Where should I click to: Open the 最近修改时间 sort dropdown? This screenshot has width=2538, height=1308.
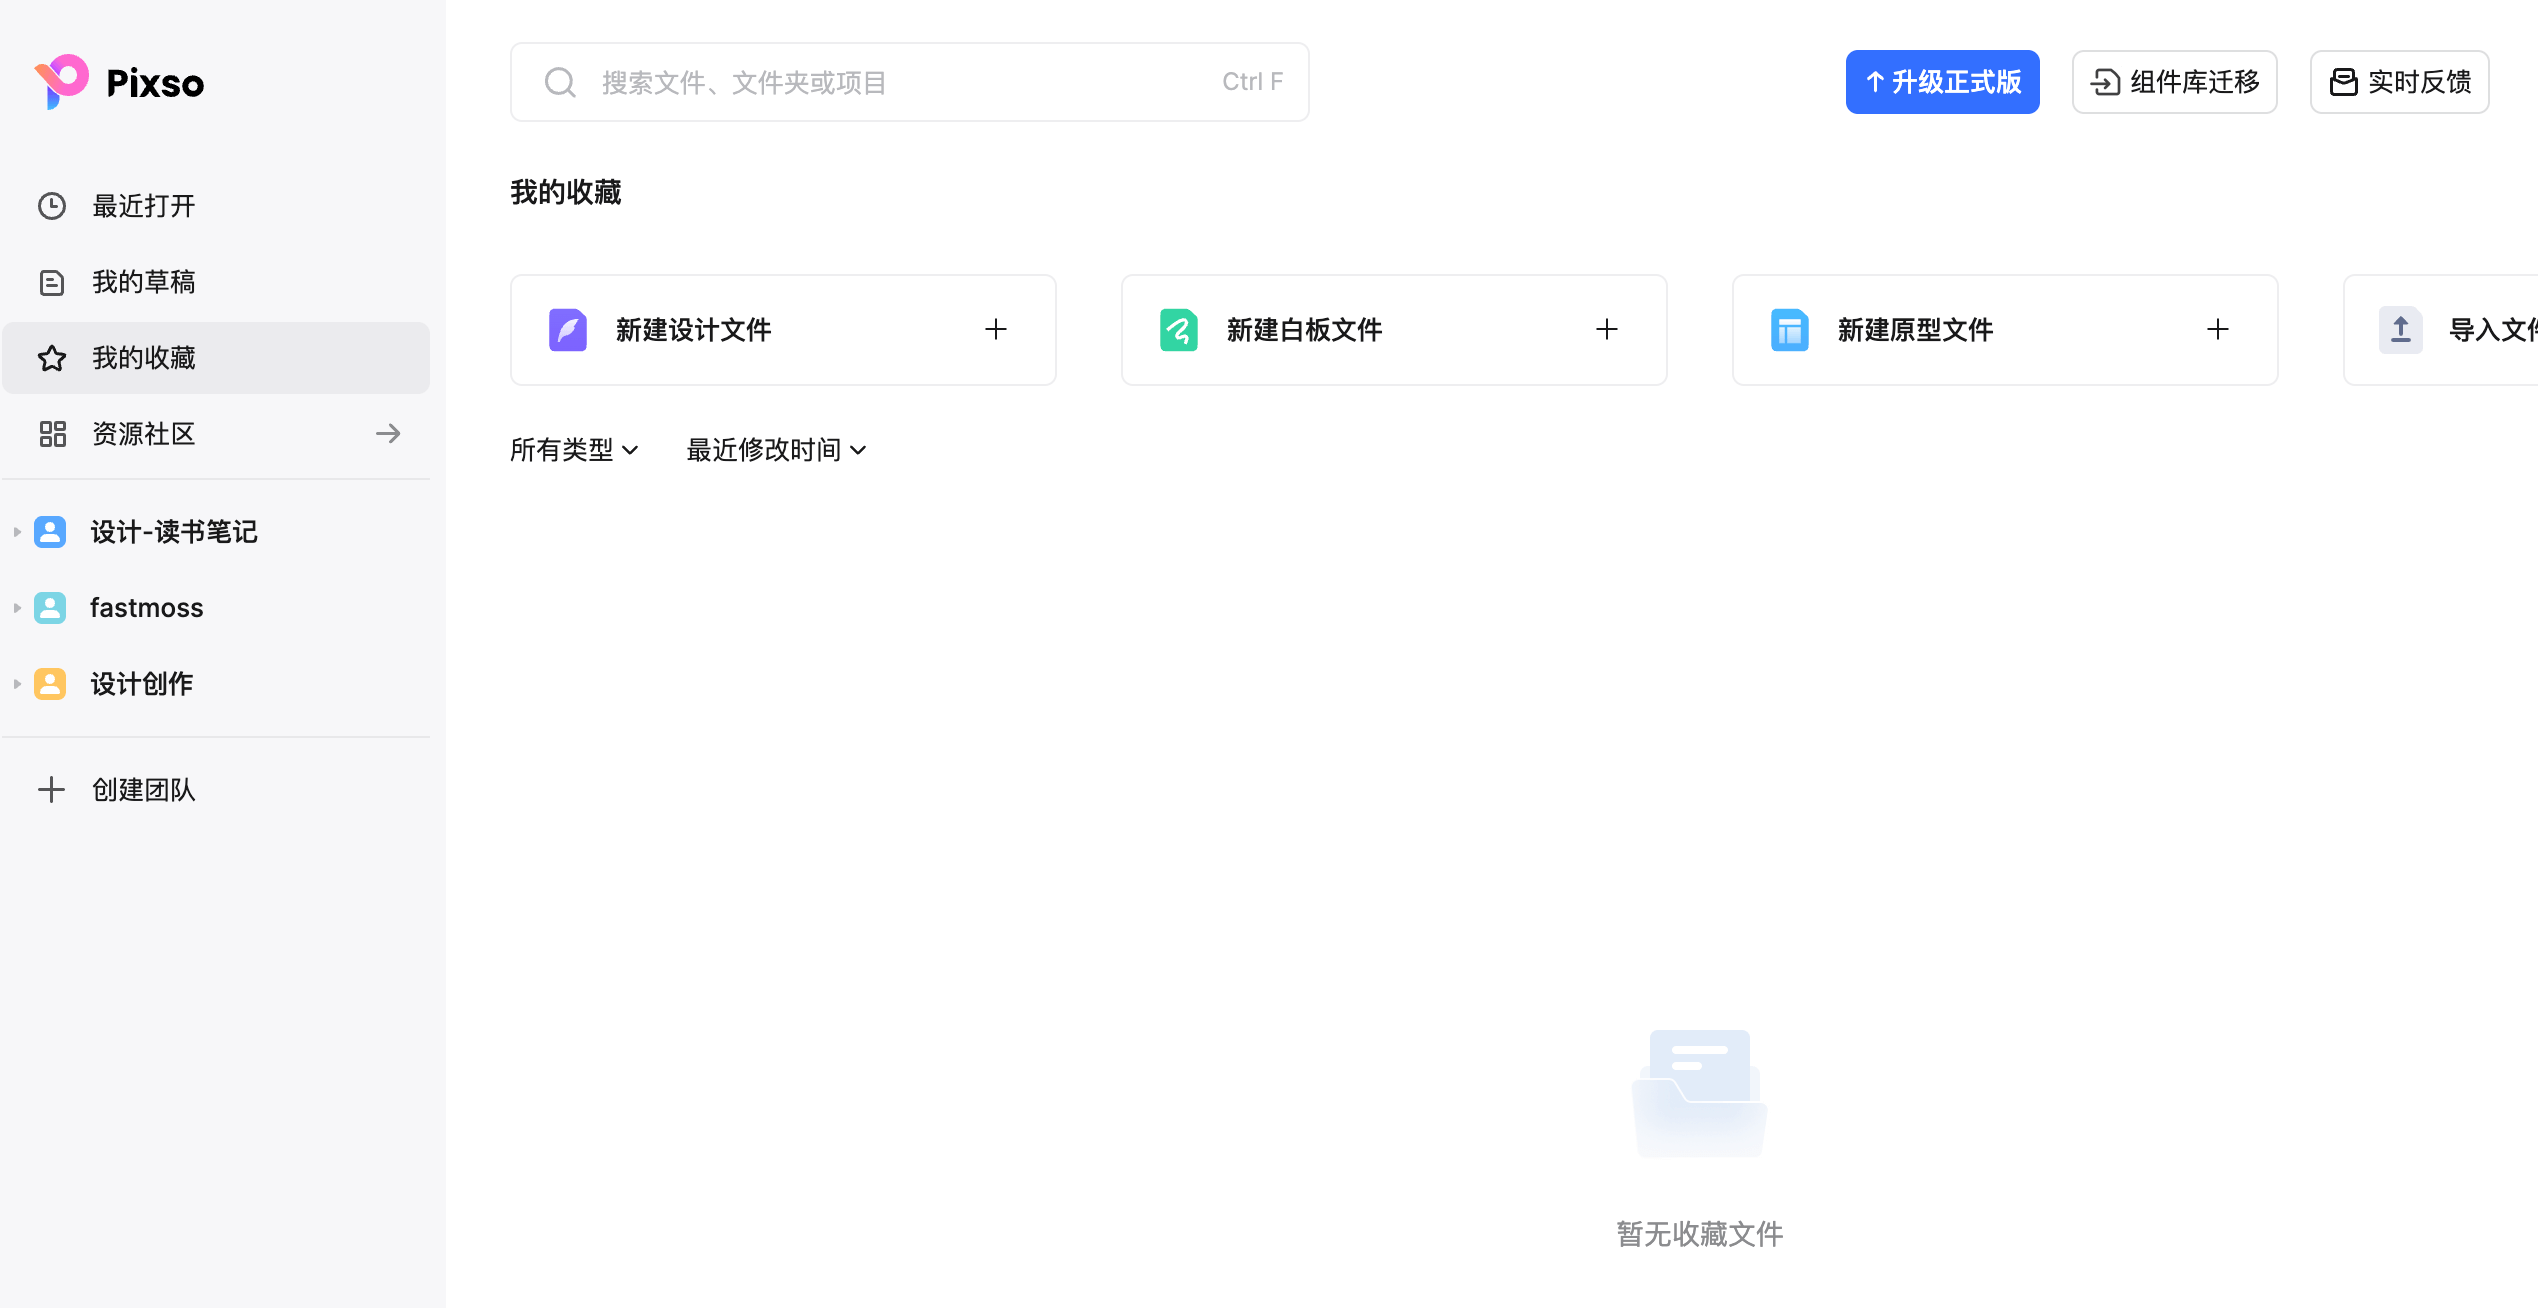click(776, 449)
